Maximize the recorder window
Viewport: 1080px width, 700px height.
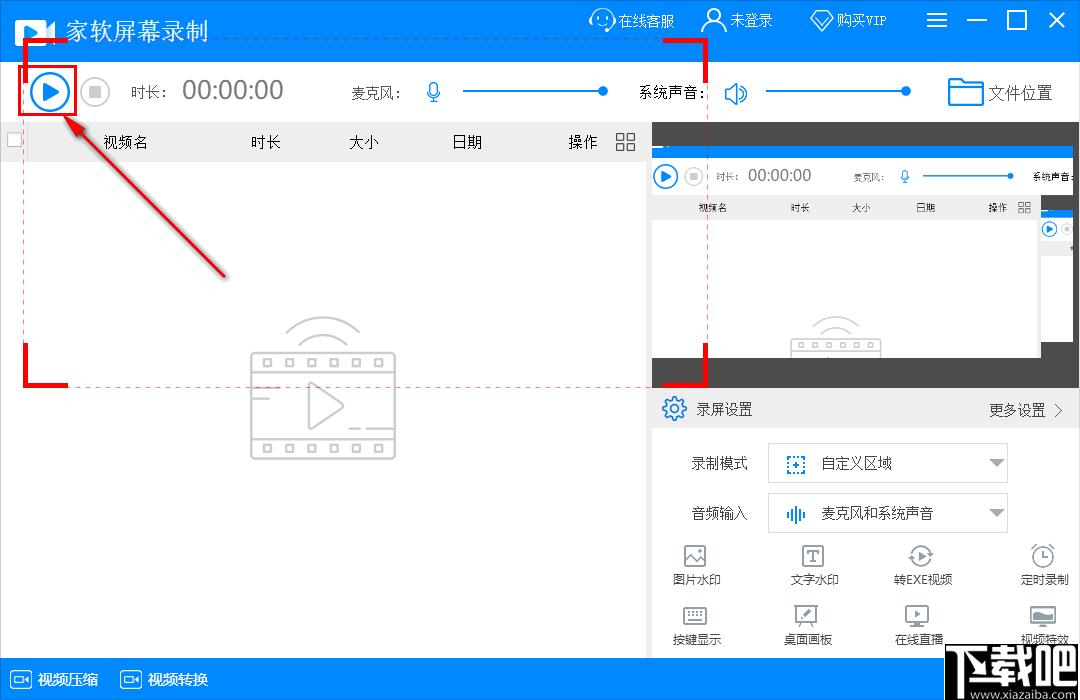pos(1017,20)
